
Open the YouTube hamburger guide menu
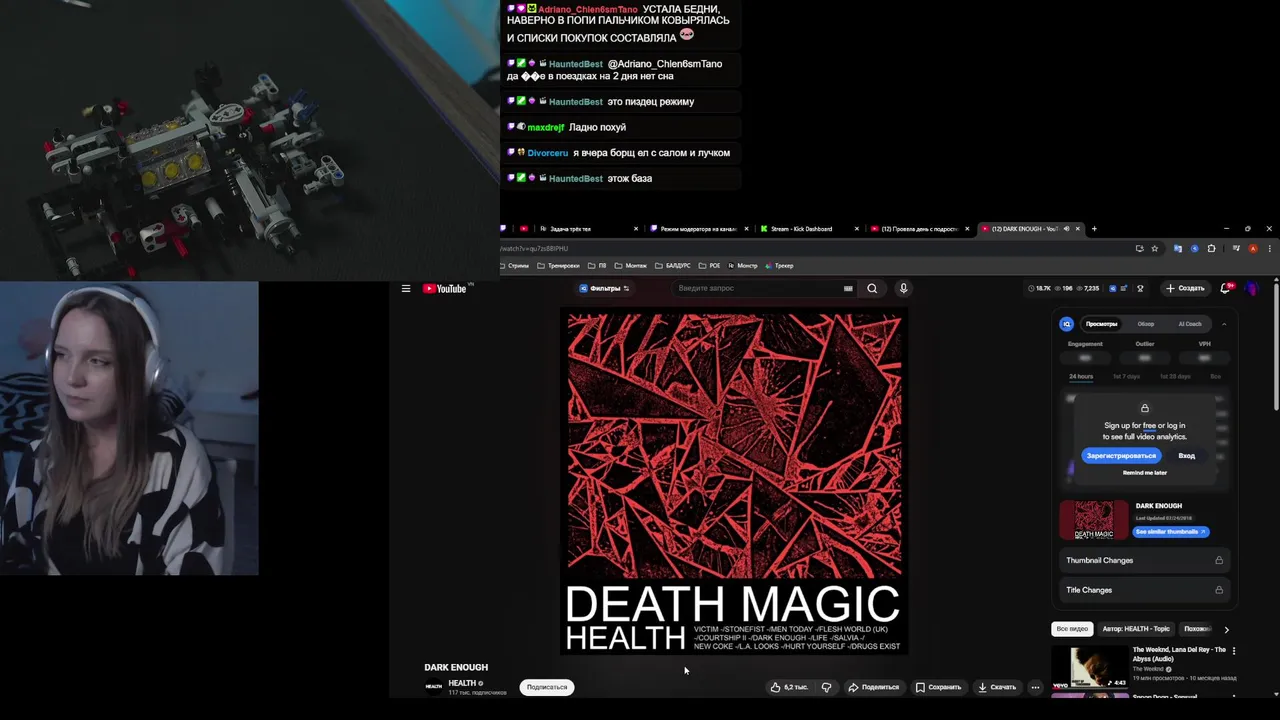406,288
